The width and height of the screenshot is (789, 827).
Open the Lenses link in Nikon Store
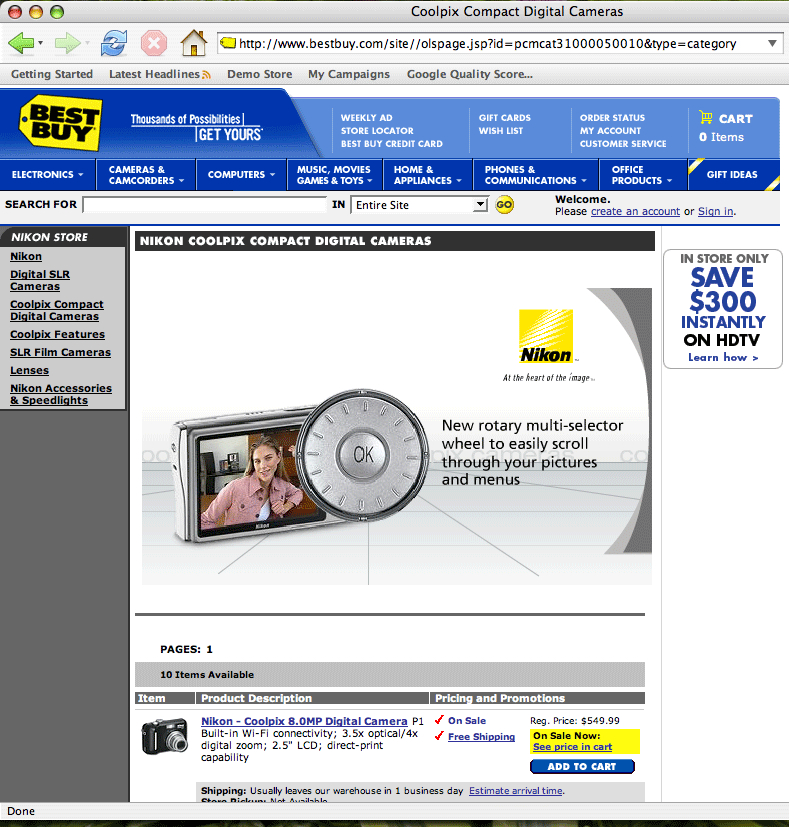point(29,371)
